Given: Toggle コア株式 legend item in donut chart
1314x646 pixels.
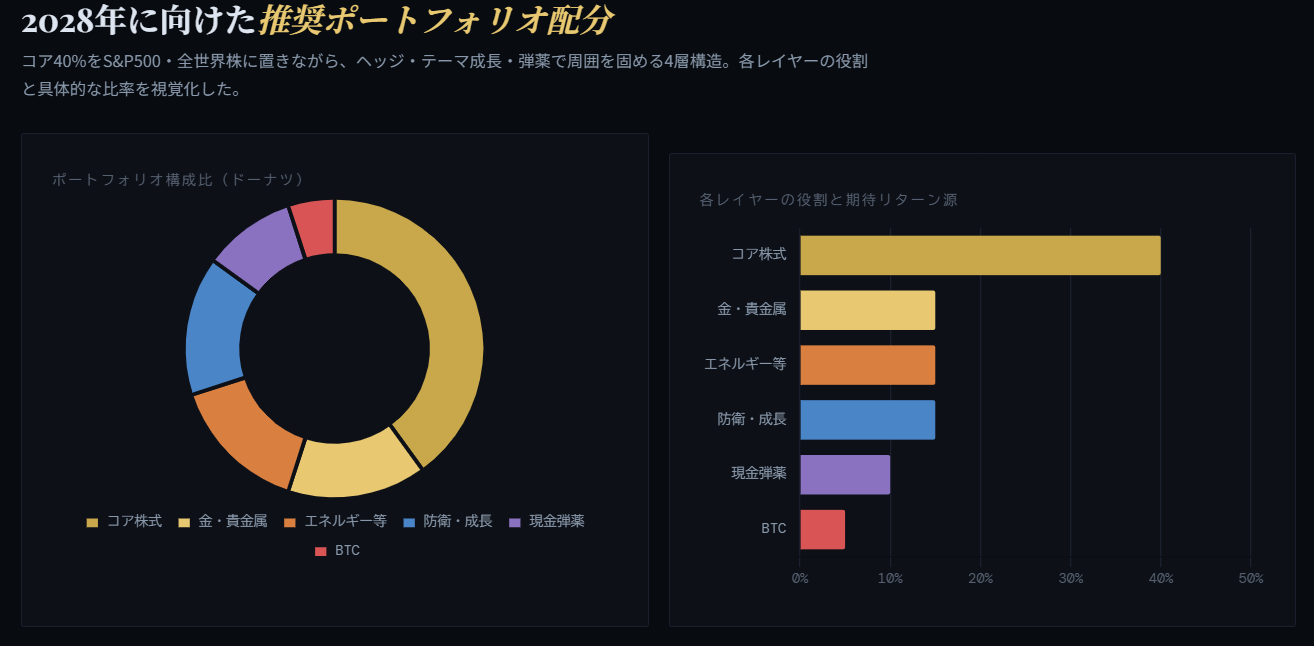Looking at the screenshot, I should (x=124, y=521).
